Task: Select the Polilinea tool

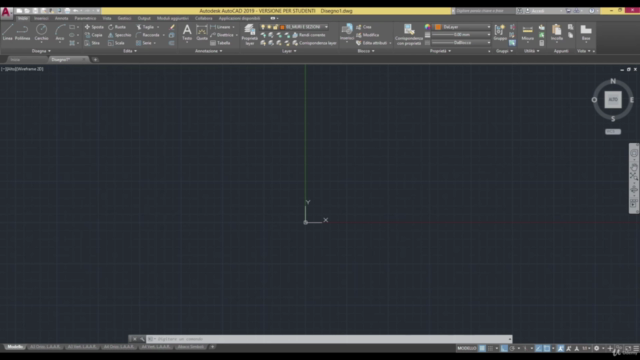Action: (22, 32)
